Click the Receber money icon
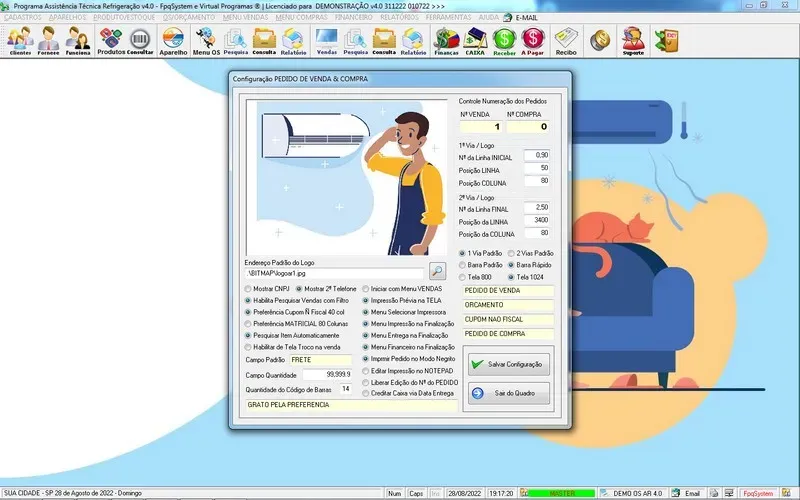Screen dimensions: 800x500 coord(504,41)
